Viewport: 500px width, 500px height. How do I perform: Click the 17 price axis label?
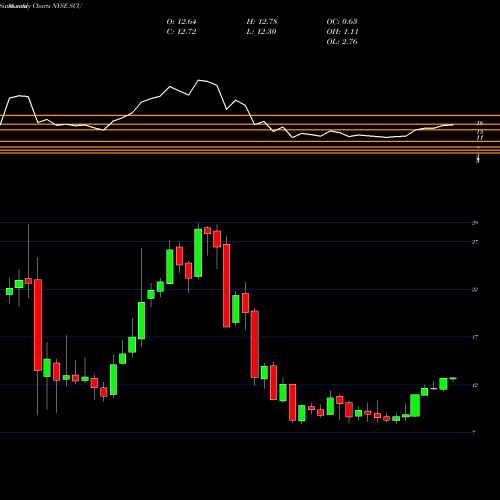[x=475, y=337]
